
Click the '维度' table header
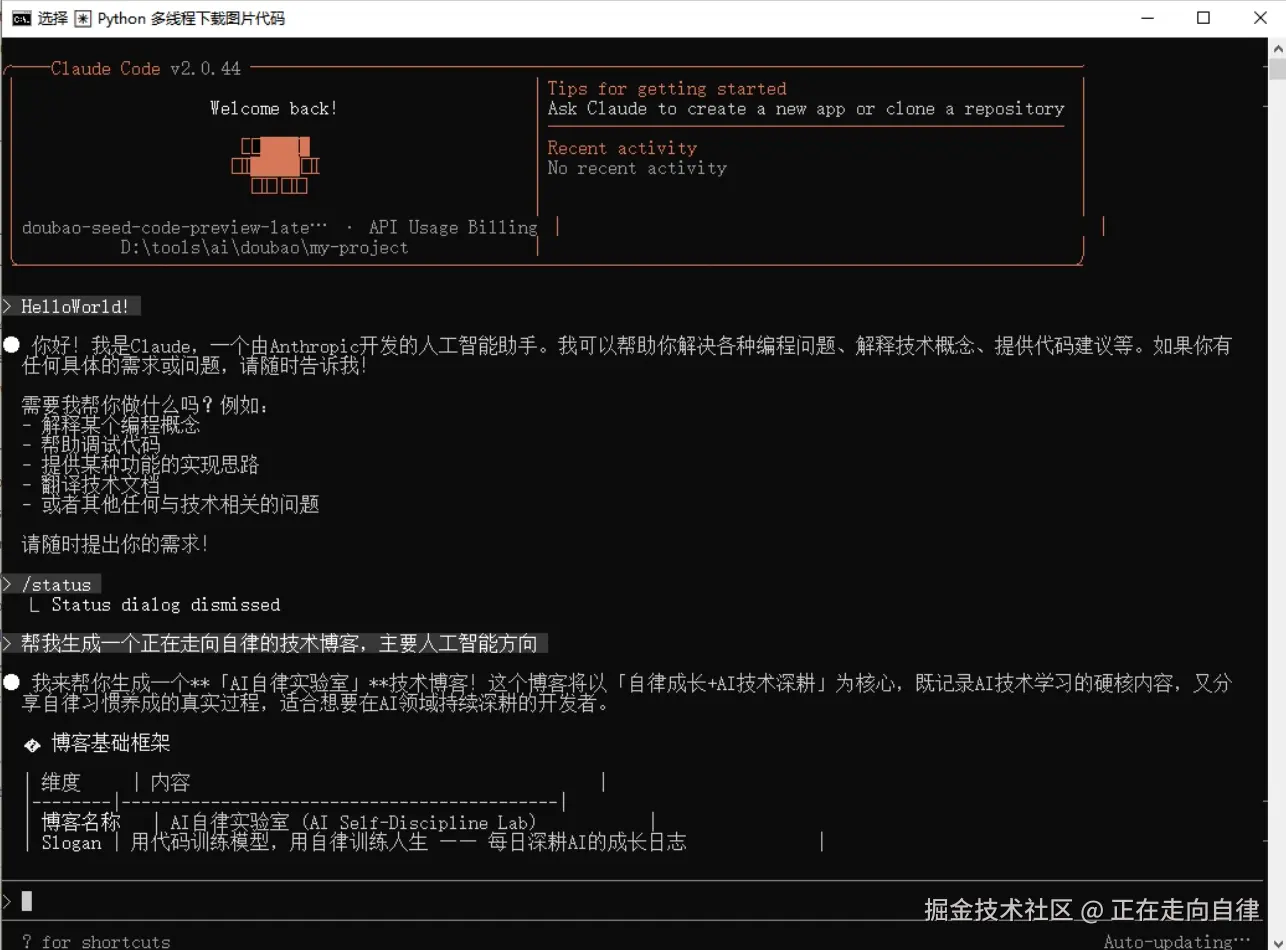[61, 782]
